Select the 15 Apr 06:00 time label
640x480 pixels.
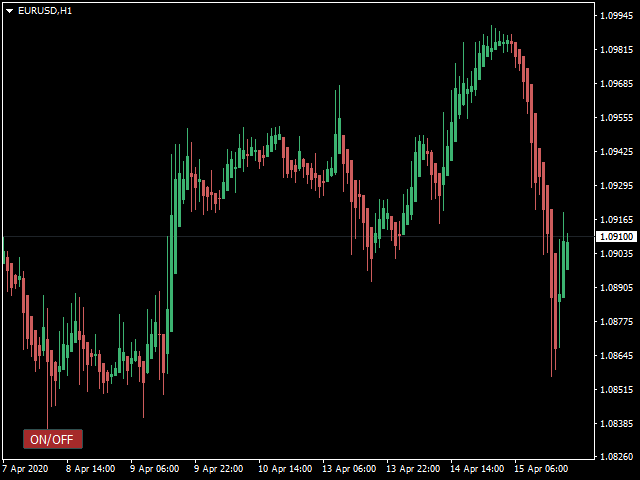(540, 468)
